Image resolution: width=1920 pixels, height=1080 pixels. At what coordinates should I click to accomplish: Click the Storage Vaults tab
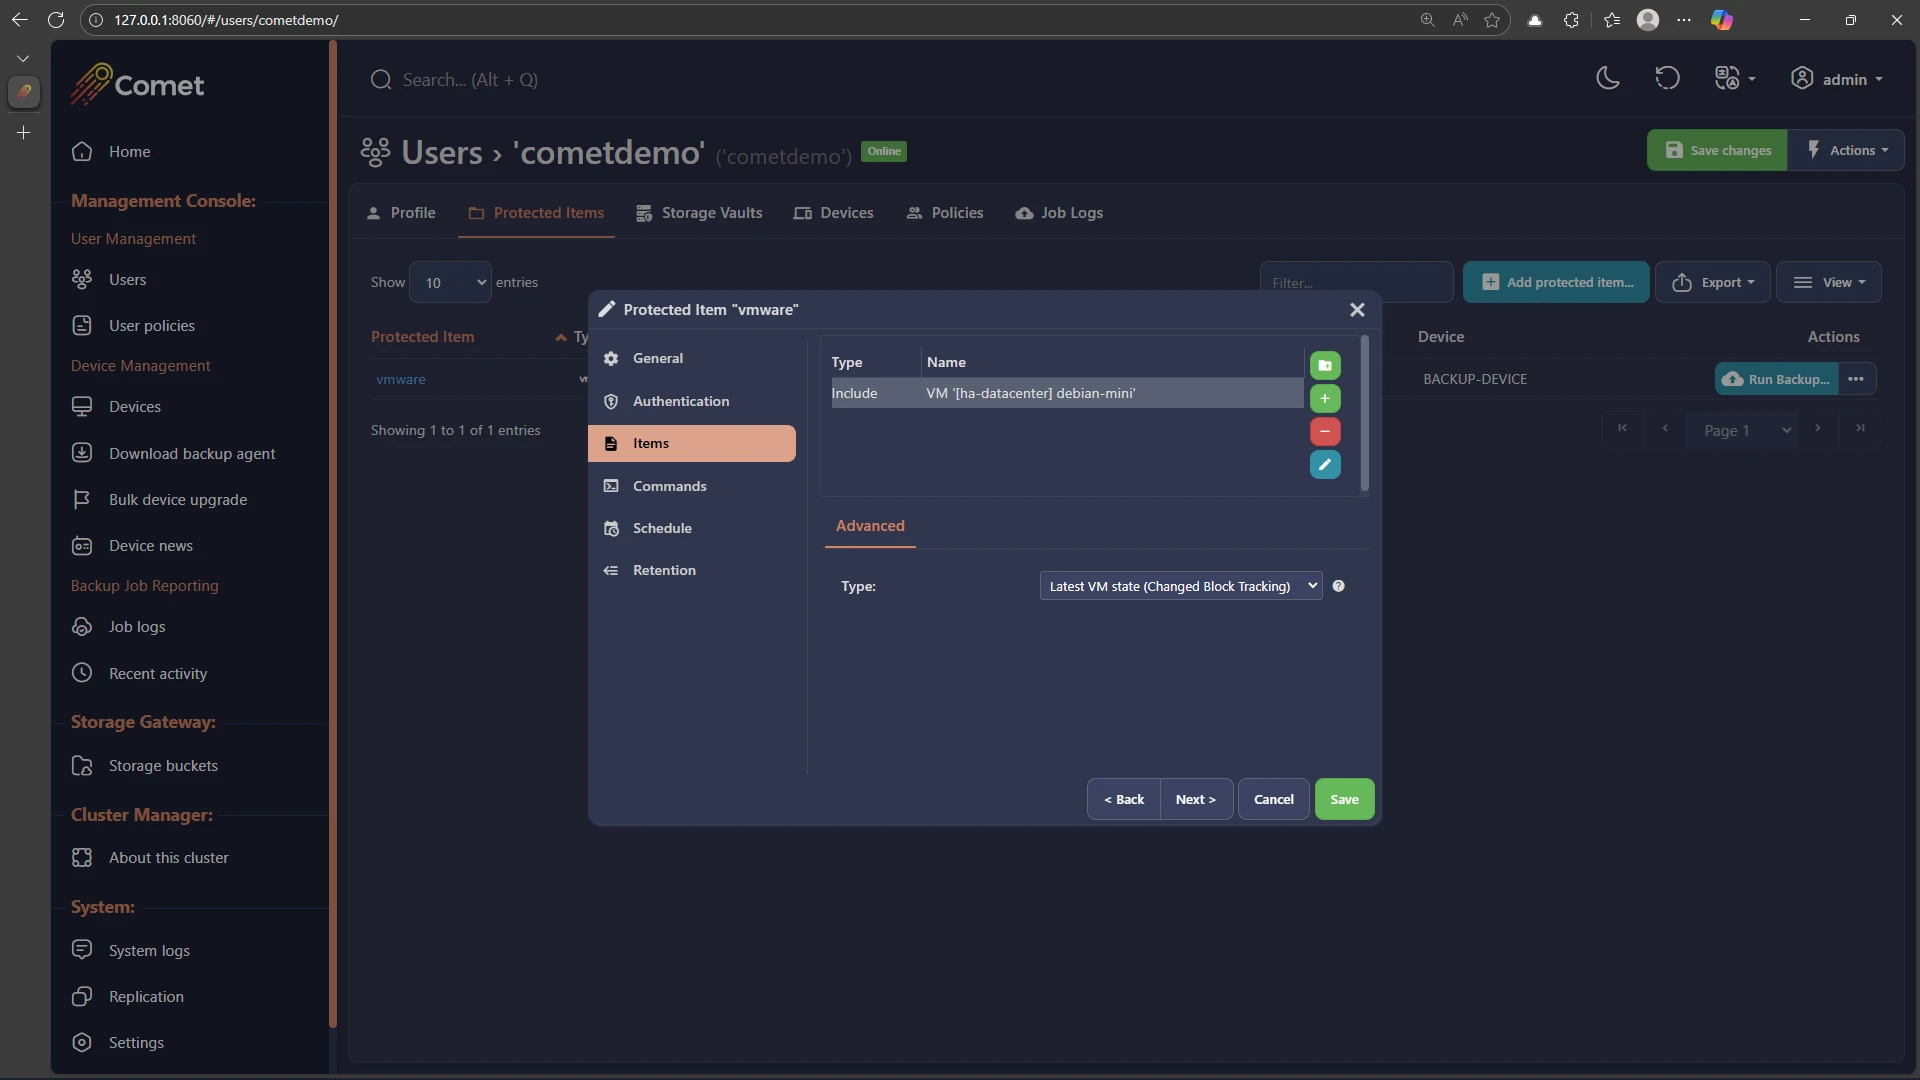coord(699,213)
